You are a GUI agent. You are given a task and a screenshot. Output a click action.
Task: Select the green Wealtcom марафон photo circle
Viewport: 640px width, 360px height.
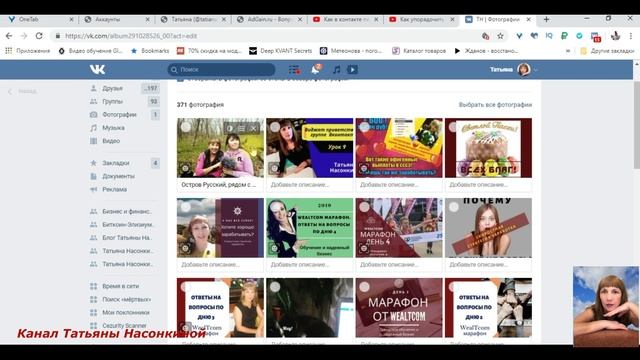pyautogui.click(x=275, y=207)
